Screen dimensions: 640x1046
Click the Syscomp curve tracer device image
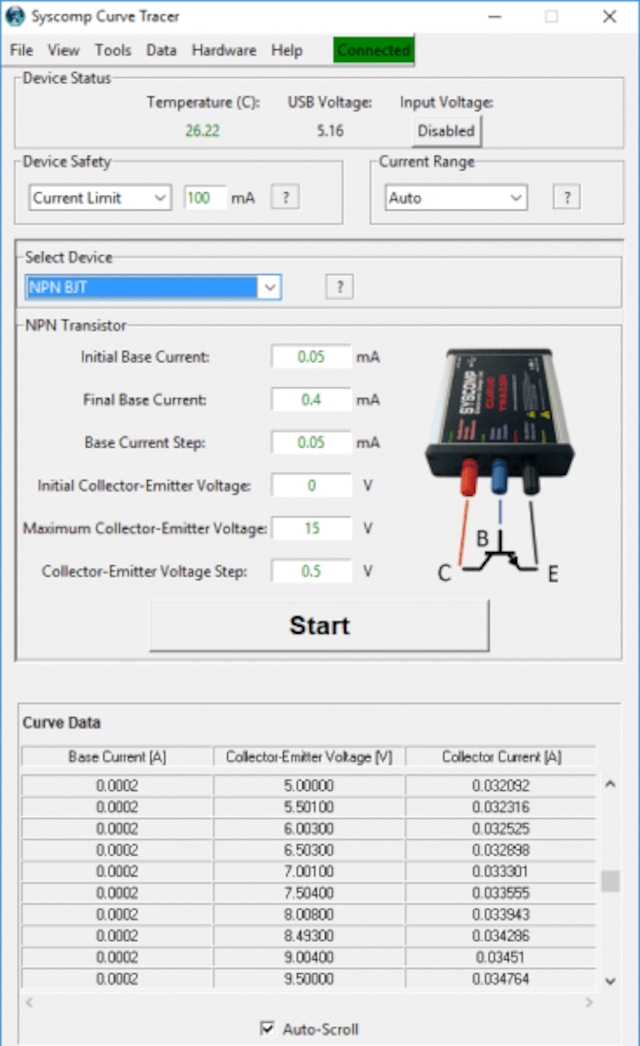tap(500, 420)
